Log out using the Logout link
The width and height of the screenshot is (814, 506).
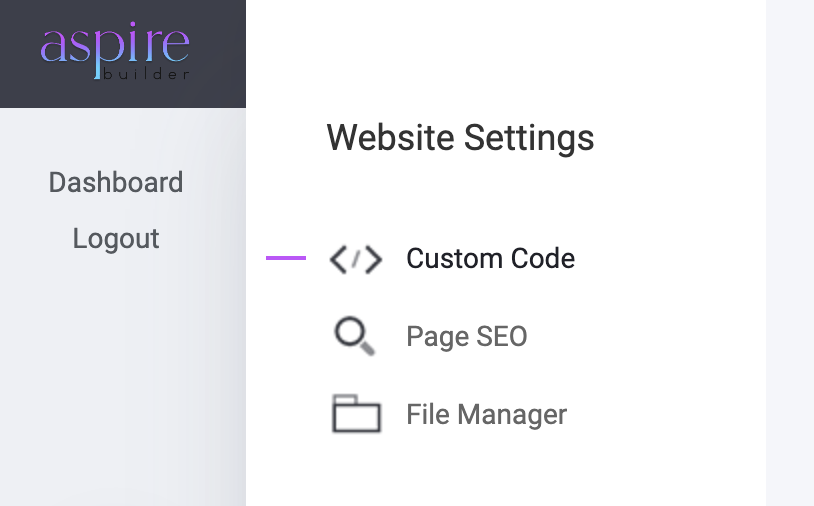coord(116,239)
